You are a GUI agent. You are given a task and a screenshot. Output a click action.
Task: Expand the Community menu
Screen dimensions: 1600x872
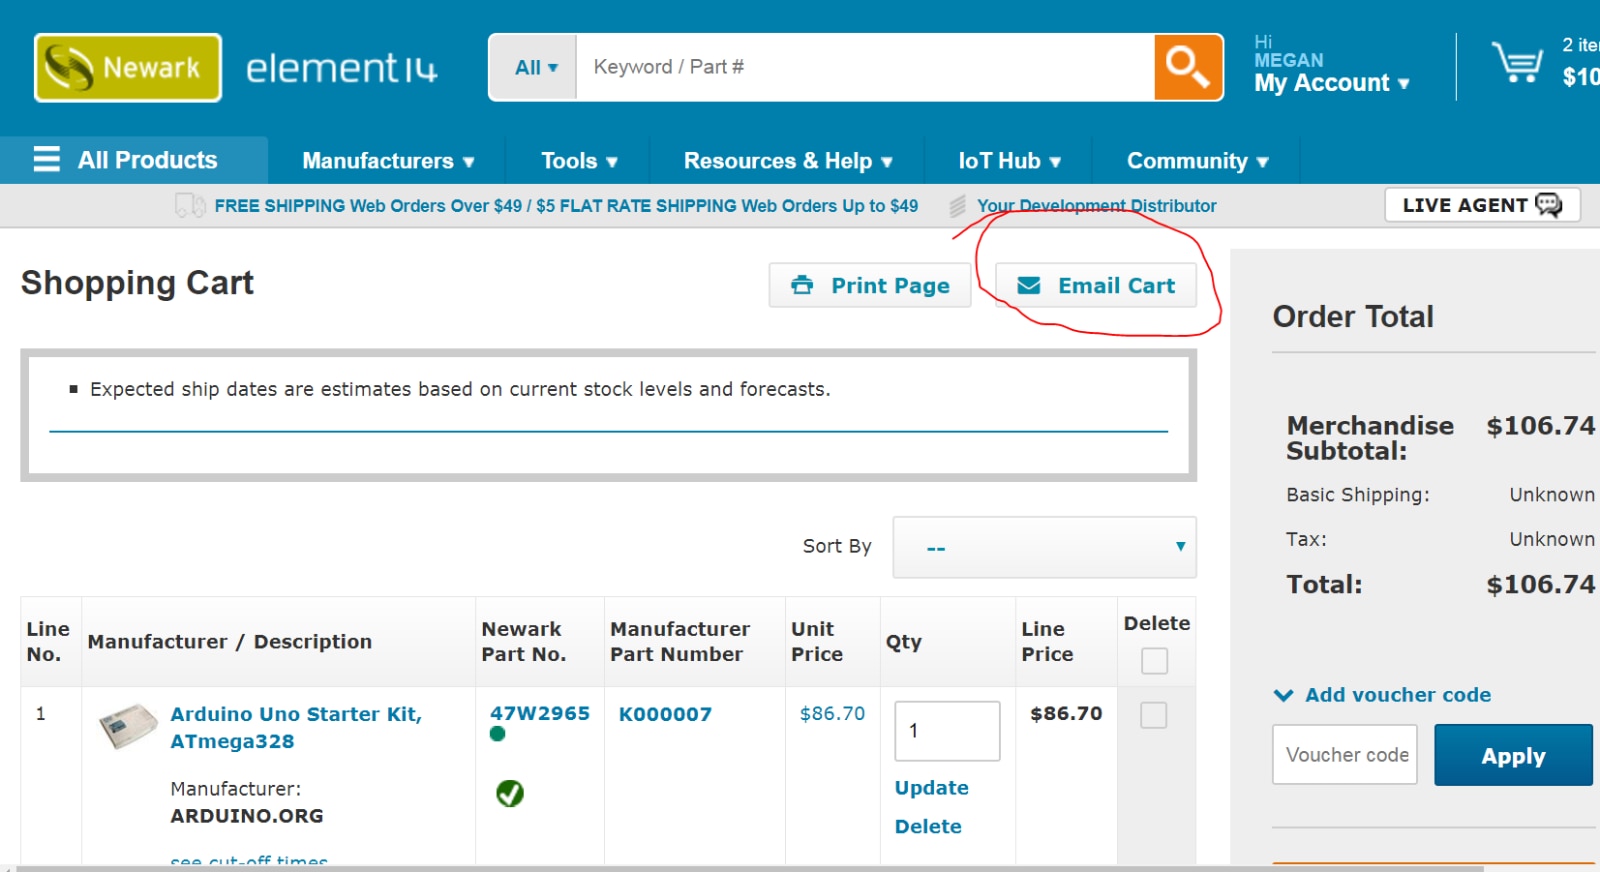1197,161
